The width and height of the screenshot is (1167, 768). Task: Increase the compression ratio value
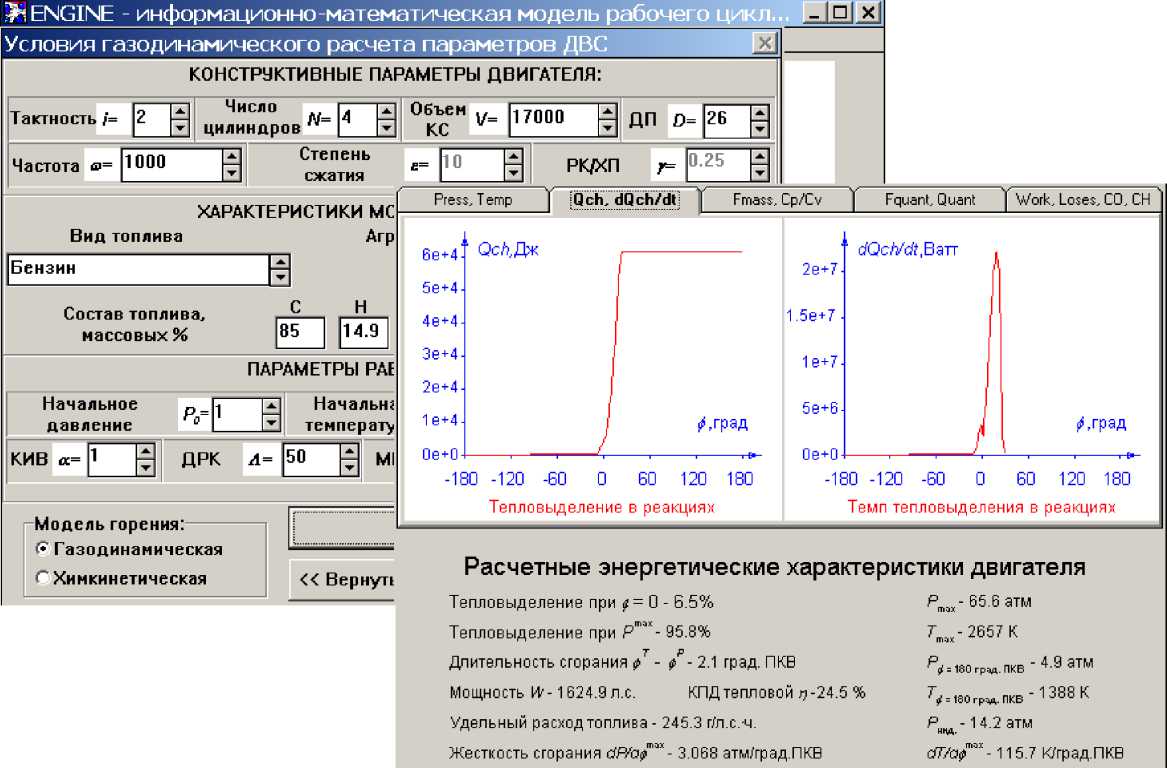(x=513, y=157)
